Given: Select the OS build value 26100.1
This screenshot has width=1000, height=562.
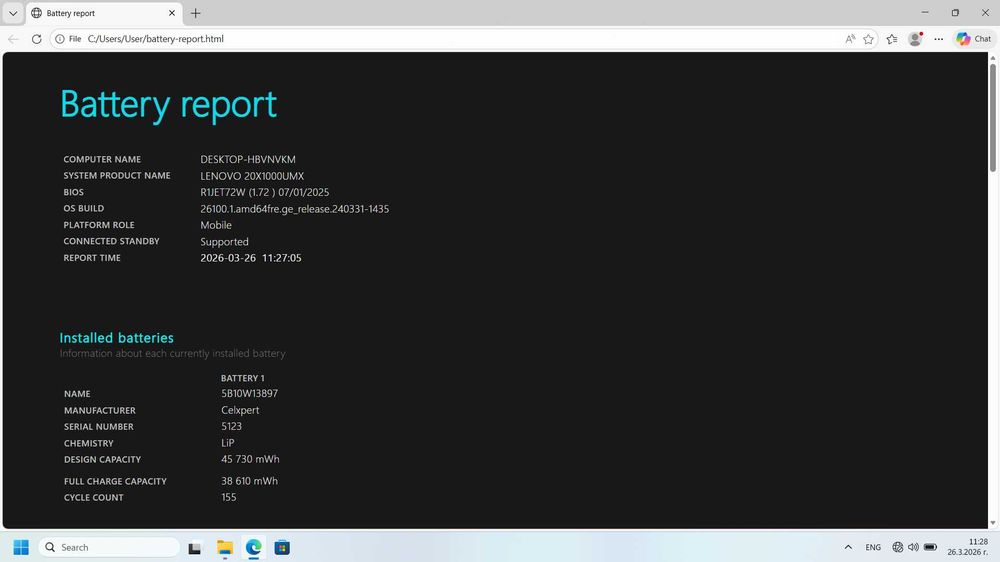Looking at the screenshot, I should [294, 209].
